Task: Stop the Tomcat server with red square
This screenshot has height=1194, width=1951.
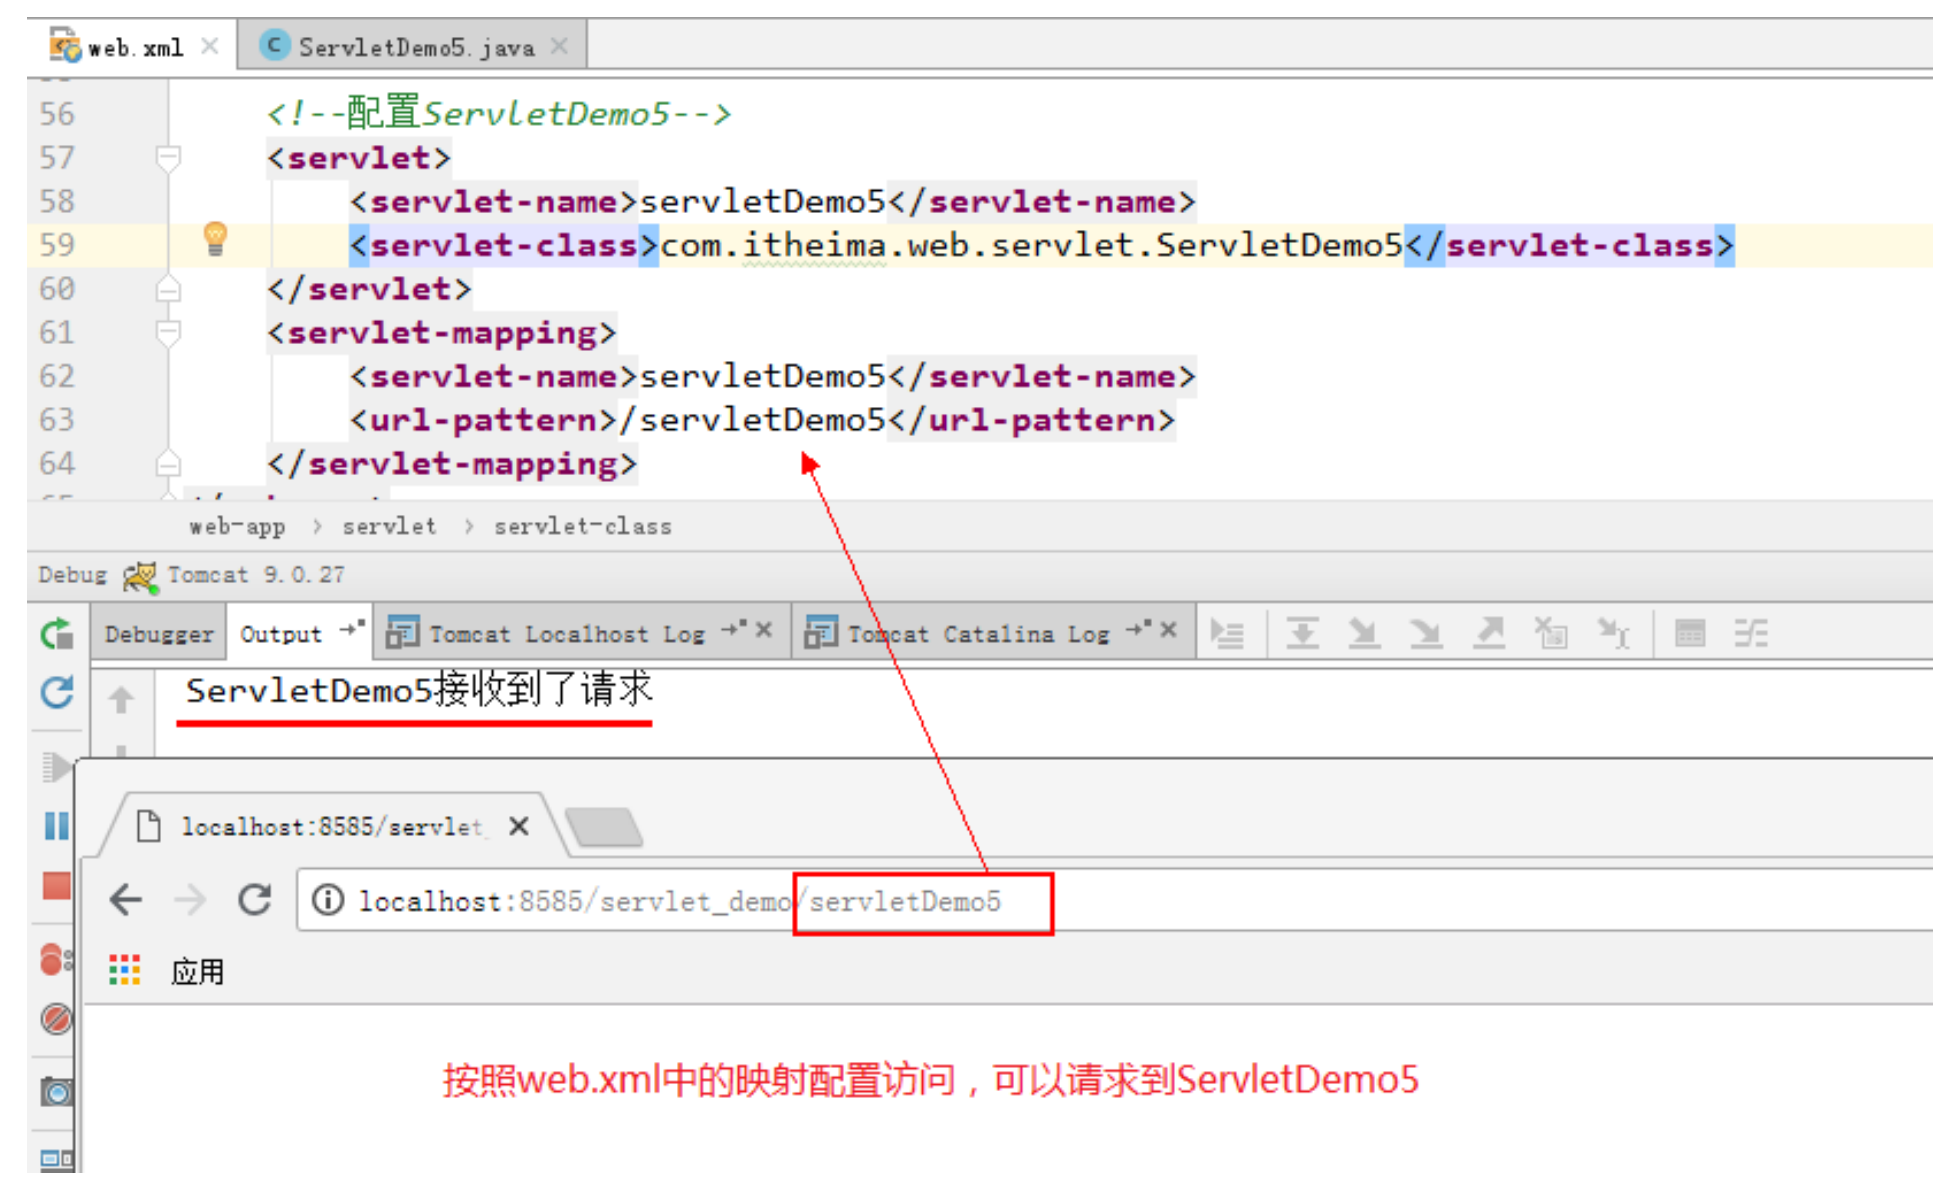Action: pos(57,886)
